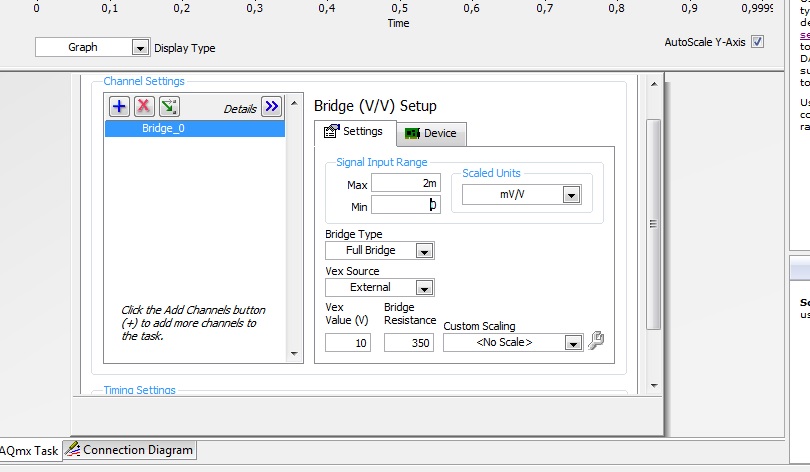Click the channel list scroll down arrow
This screenshot has height=472, width=810.
pos(294,354)
